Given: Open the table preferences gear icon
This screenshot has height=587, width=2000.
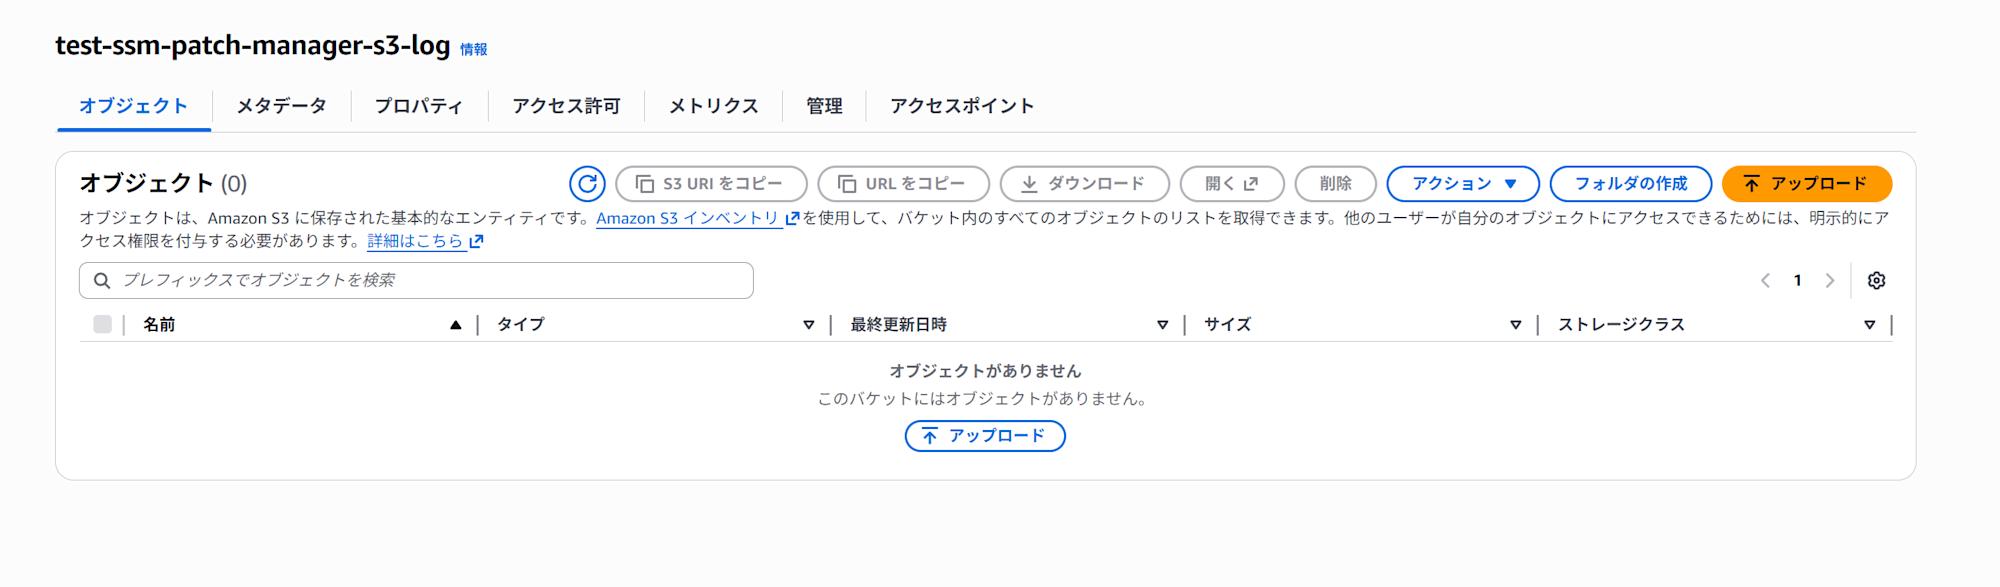Looking at the screenshot, I should [x=1876, y=281].
